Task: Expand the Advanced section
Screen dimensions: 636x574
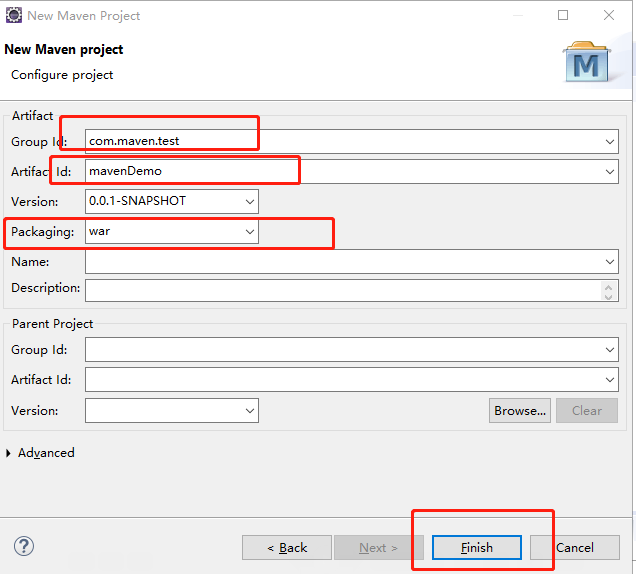Action: coord(8,453)
